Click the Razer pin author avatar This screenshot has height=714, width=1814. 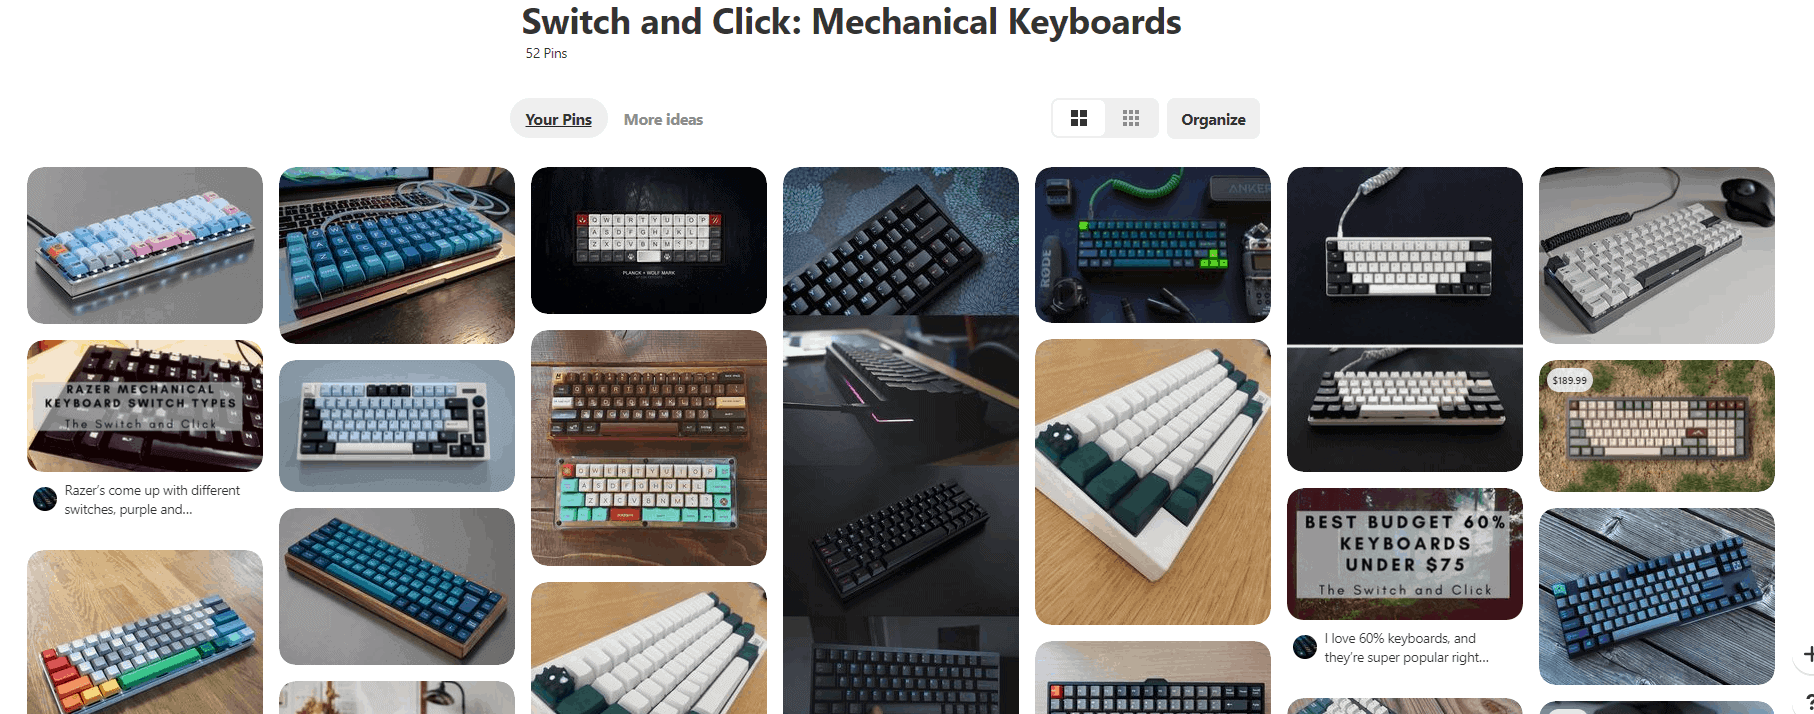pos(45,499)
